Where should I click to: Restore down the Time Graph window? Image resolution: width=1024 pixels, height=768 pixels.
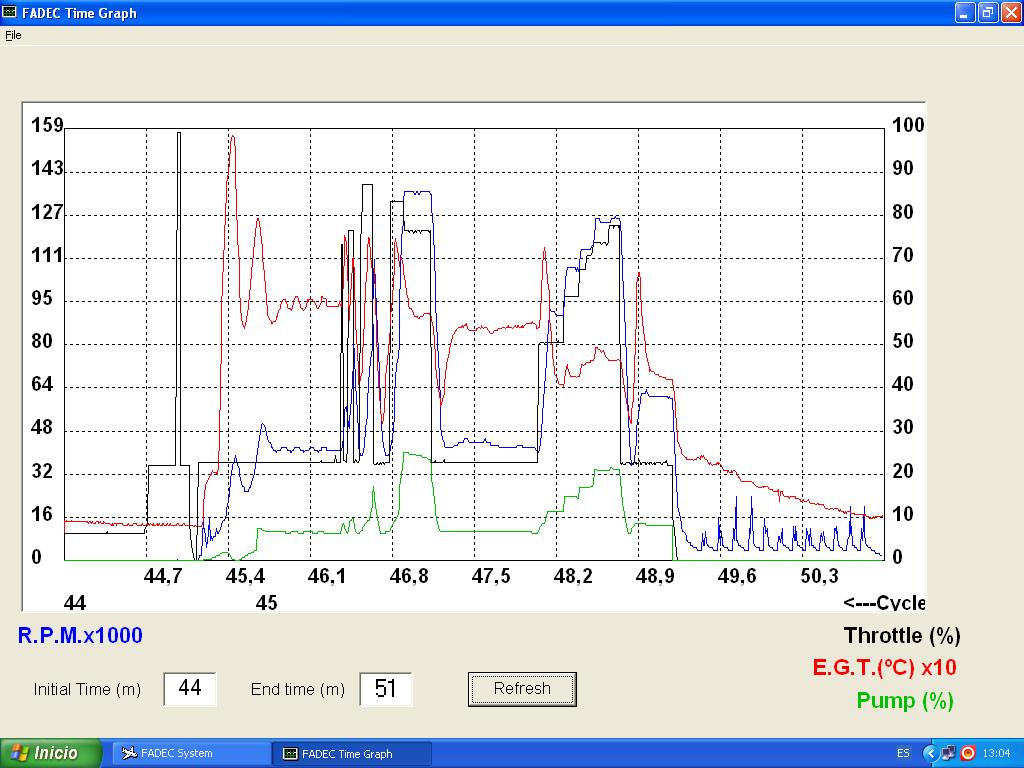point(987,13)
